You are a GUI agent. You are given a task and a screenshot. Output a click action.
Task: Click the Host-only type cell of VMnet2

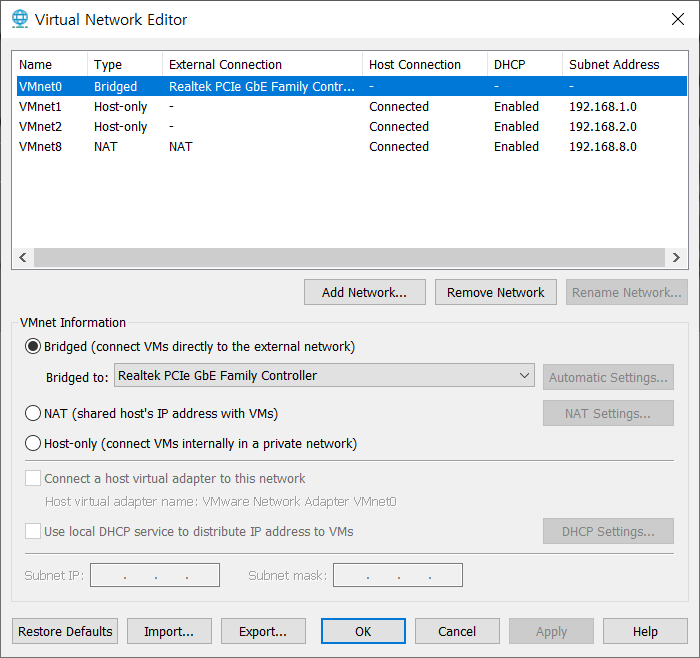[121, 126]
